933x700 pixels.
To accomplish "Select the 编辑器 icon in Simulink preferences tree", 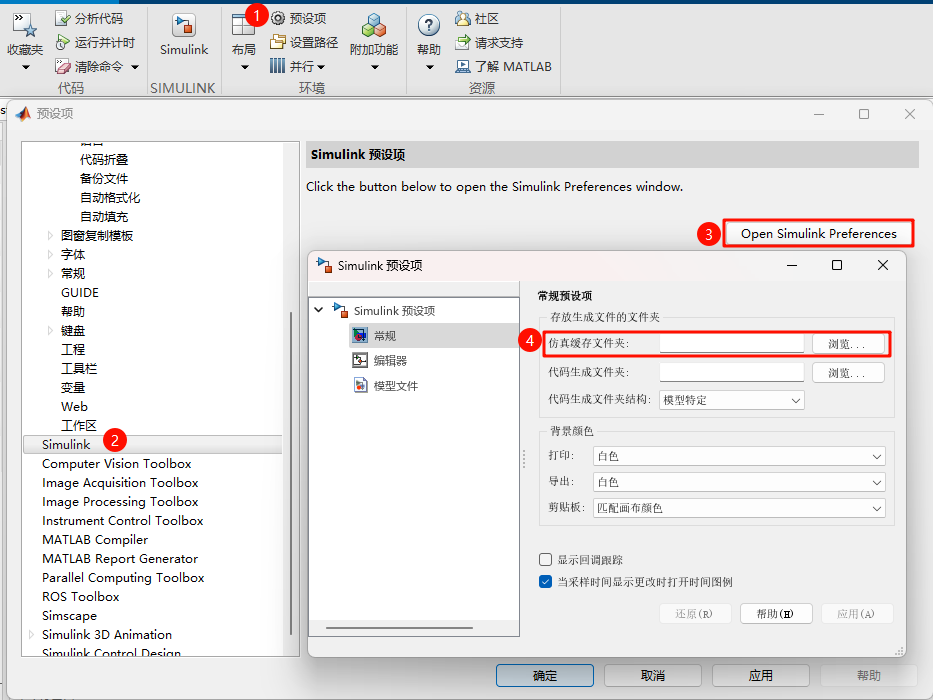I will coord(360,360).
